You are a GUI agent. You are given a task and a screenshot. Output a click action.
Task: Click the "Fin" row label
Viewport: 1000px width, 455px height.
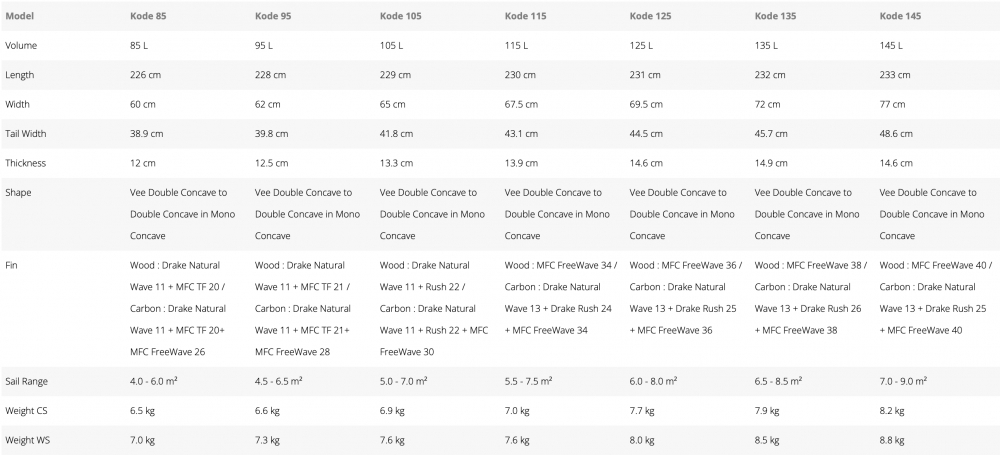pos(11,265)
